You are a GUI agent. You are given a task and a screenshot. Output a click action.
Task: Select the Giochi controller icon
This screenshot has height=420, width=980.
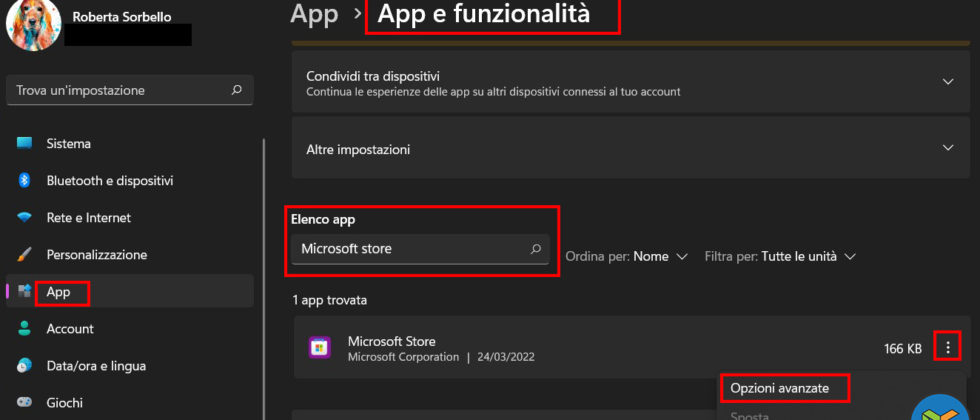pos(25,403)
